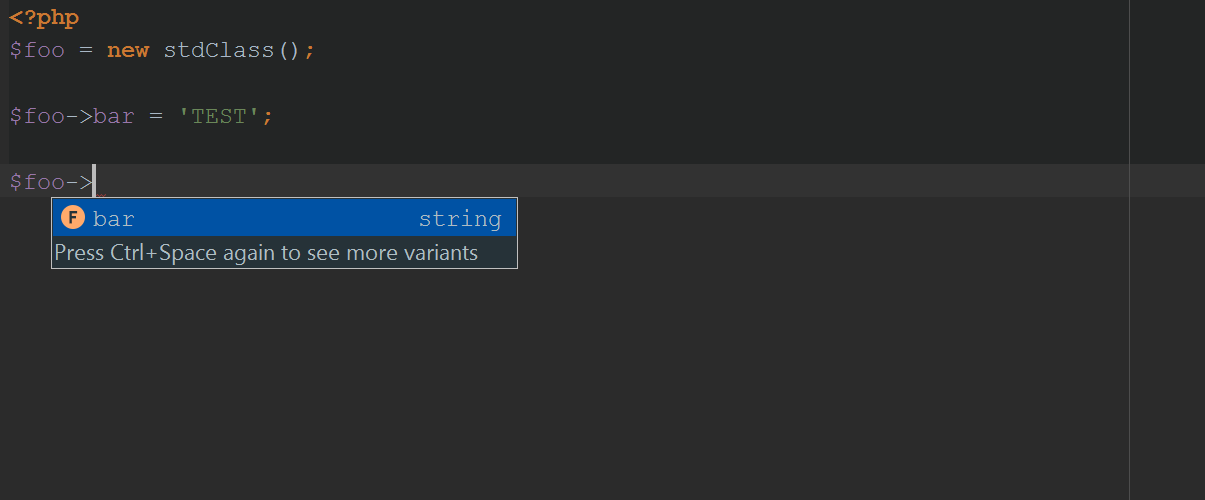Click $foo on the highlighted current line
This screenshot has width=1205, height=500.
37,182
